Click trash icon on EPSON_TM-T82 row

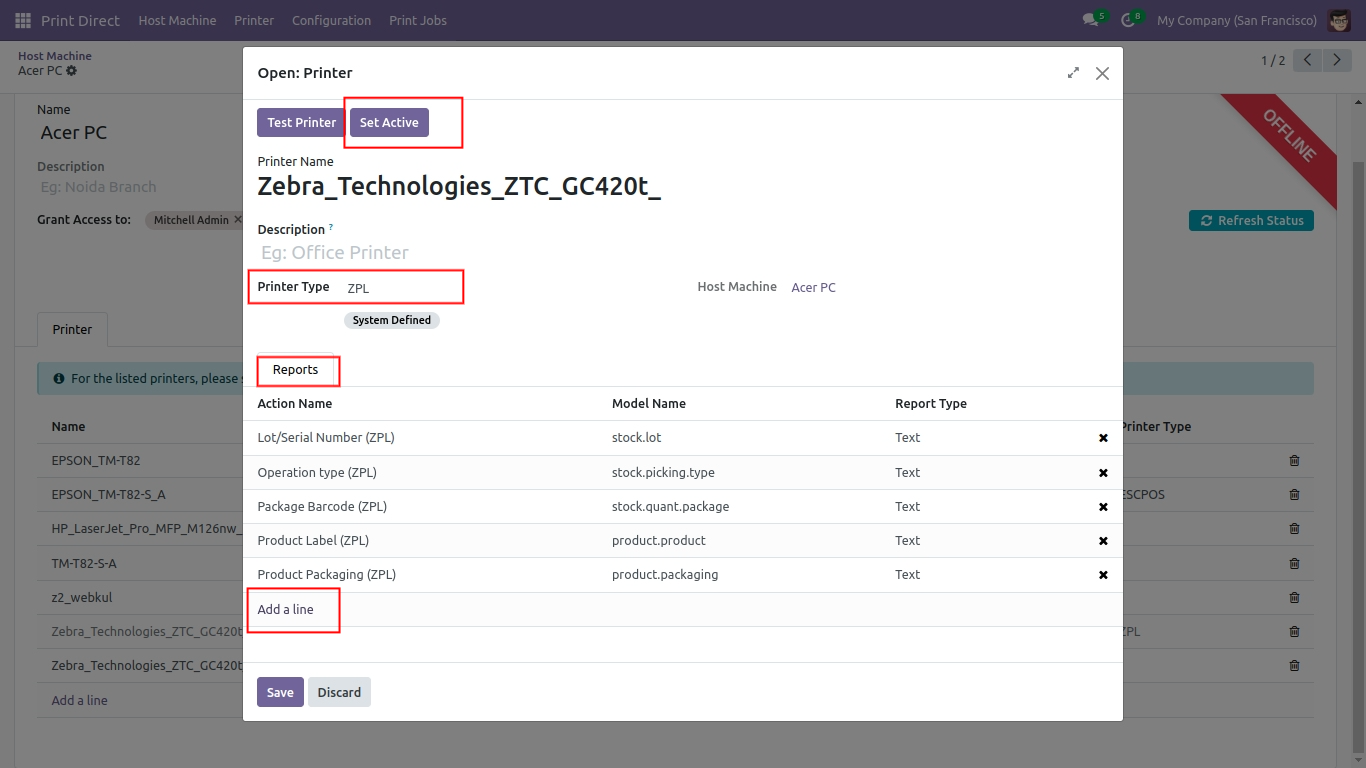tap(1295, 461)
